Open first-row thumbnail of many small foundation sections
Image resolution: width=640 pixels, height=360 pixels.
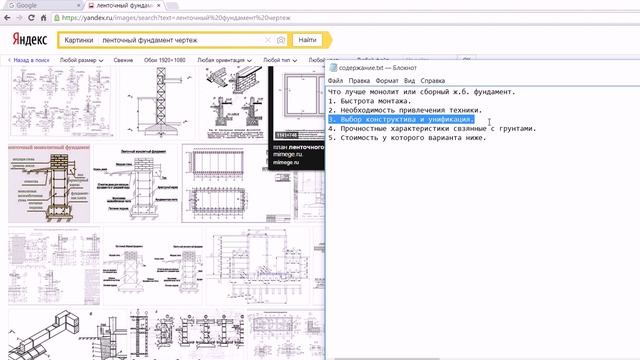61,102
